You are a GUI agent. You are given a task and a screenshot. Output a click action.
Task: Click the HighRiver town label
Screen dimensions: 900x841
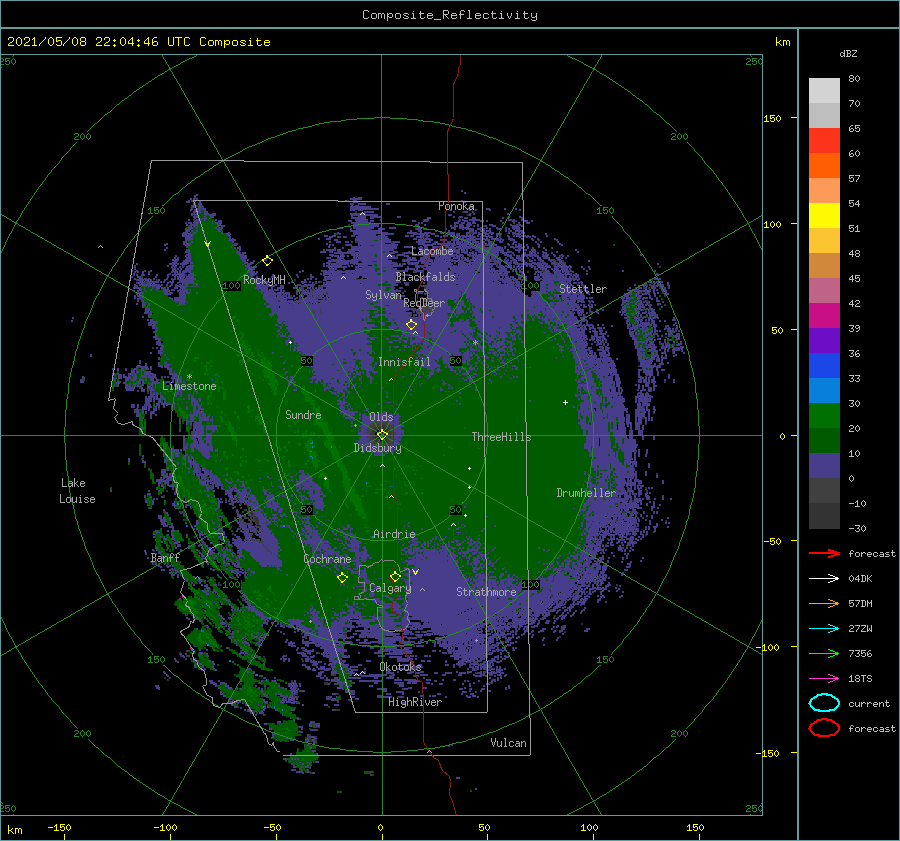click(415, 702)
